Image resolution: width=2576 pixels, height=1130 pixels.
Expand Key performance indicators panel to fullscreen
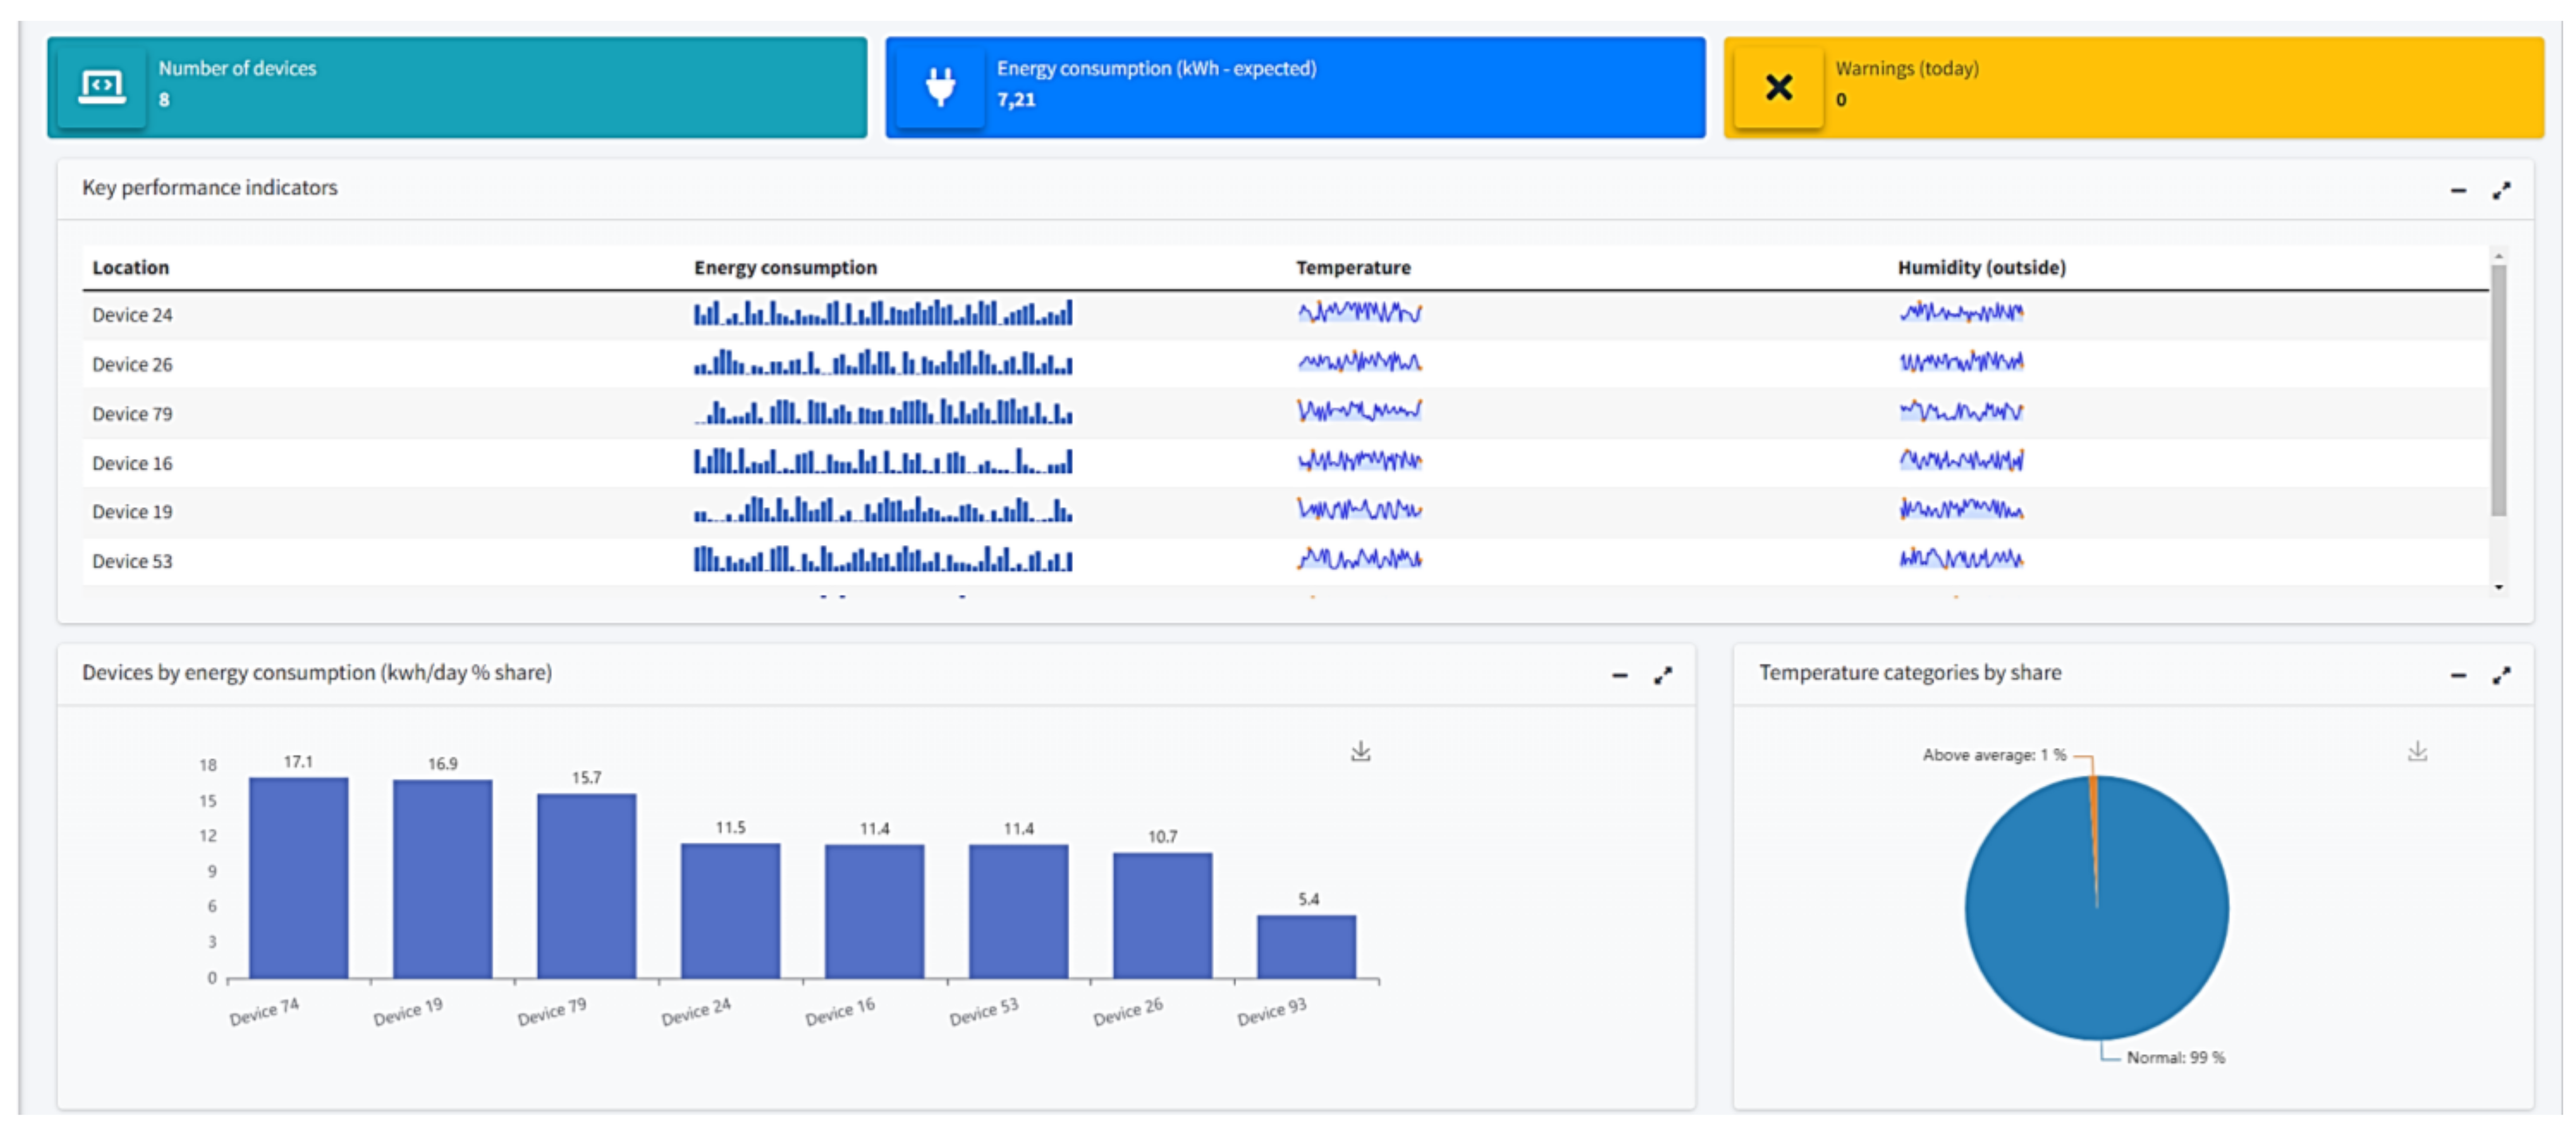[2501, 190]
